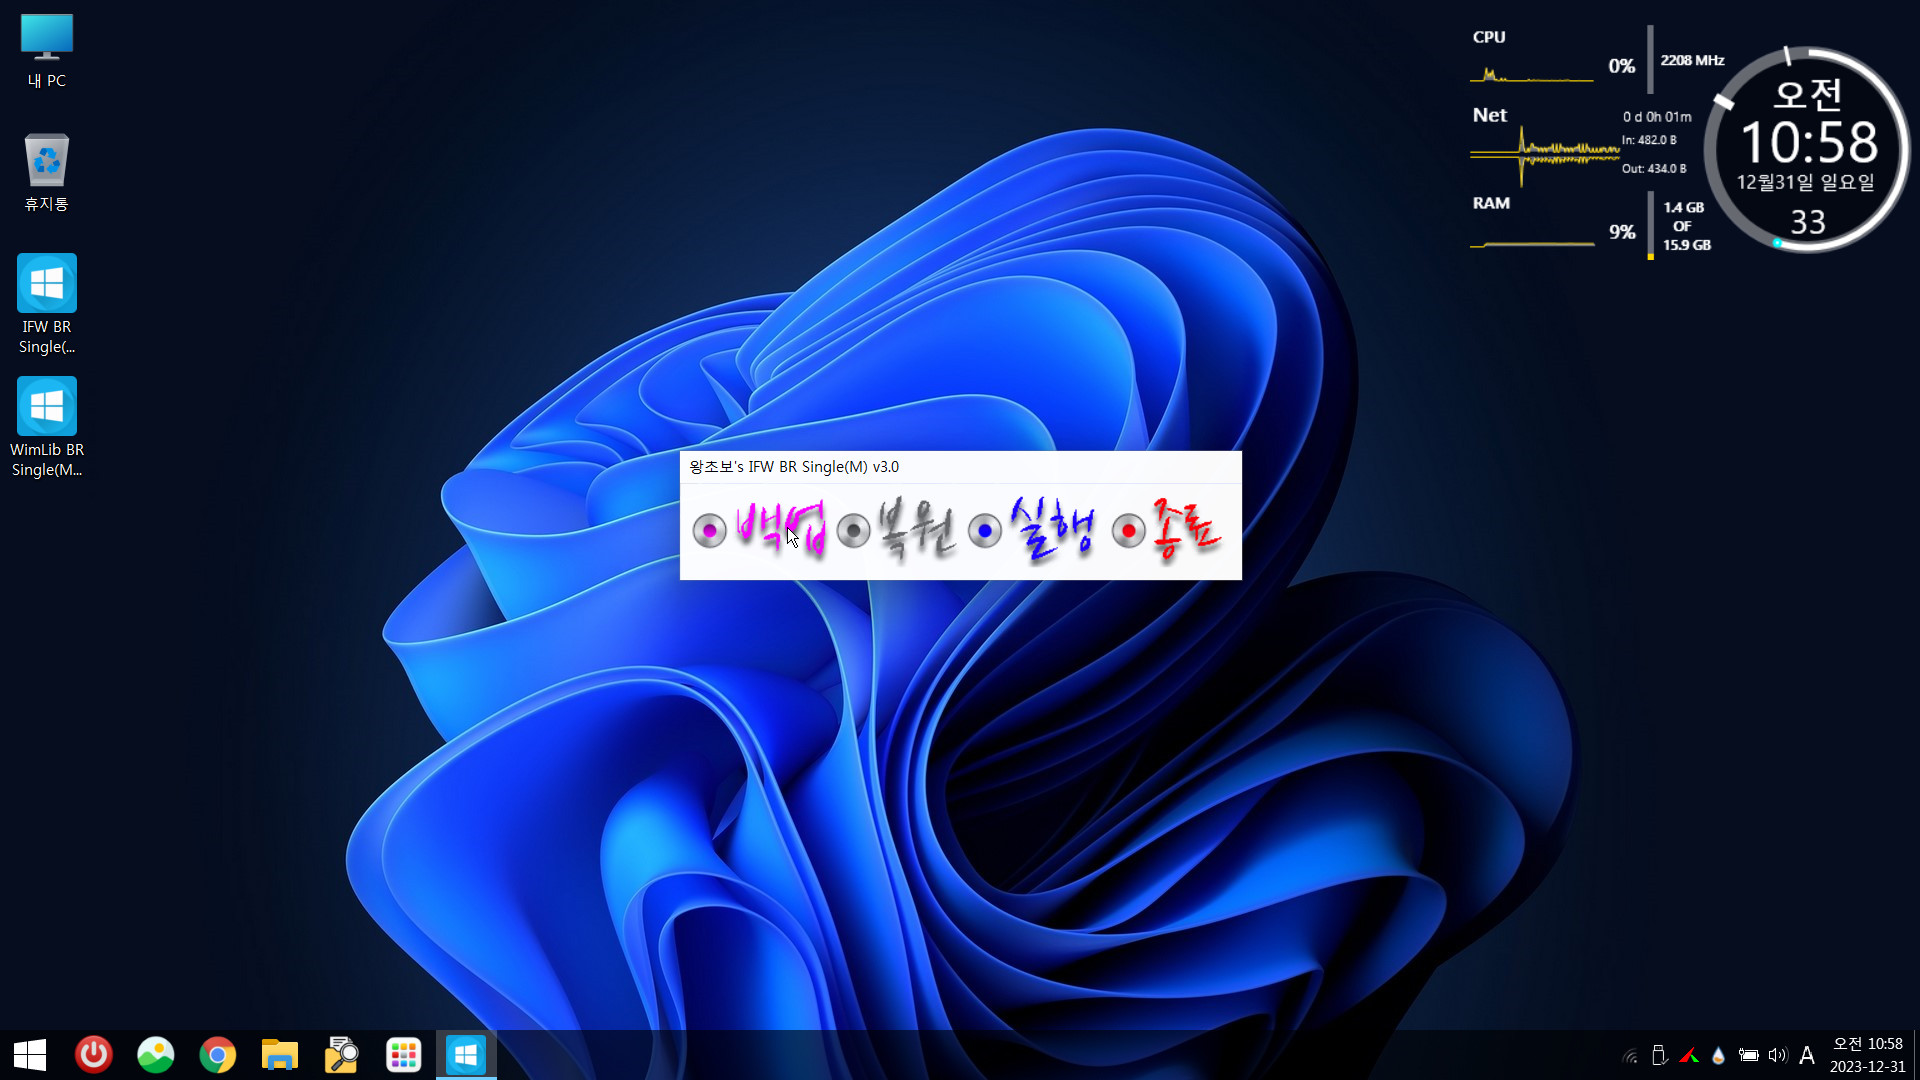Launch Chrome from the taskbar
This screenshot has width=1920, height=1080.
click(218, 1055)
